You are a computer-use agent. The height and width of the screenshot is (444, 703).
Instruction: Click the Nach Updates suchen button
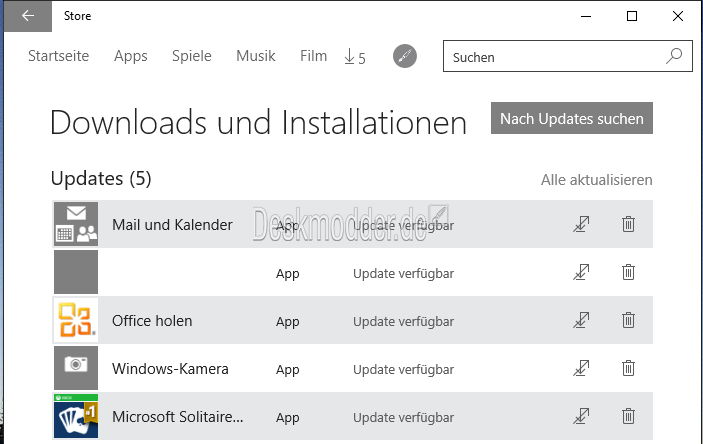tap(572, 118)
